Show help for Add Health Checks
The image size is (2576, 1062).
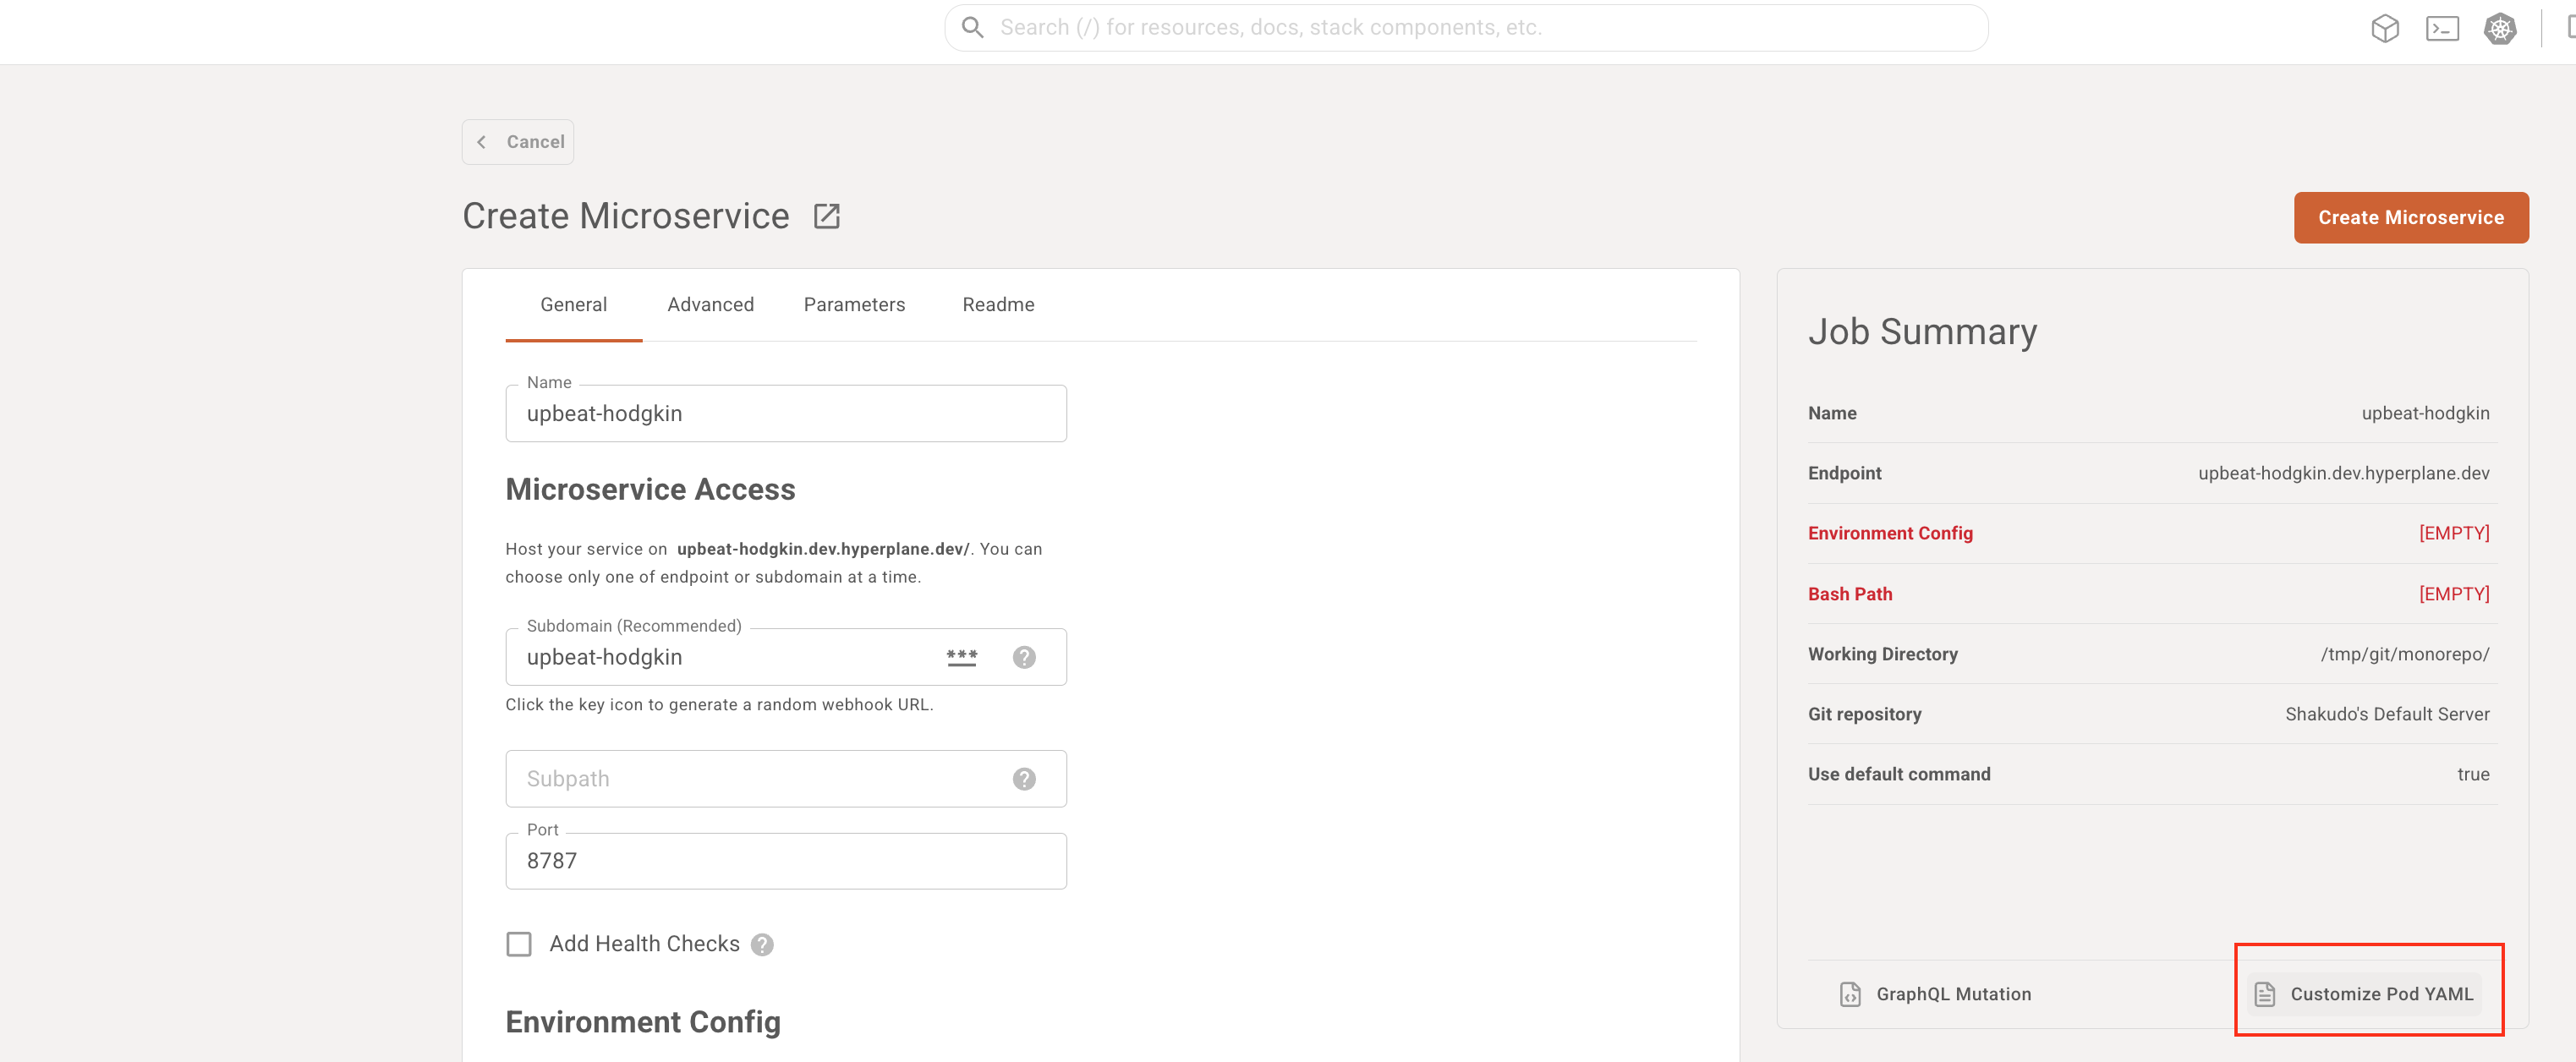tap(762, 945)
